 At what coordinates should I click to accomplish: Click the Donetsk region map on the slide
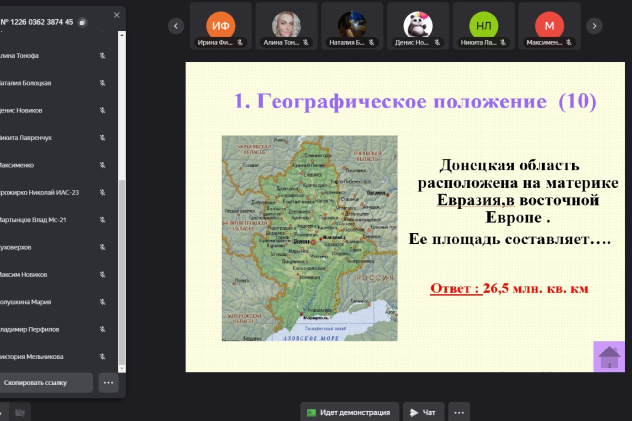tap(310, 238)
